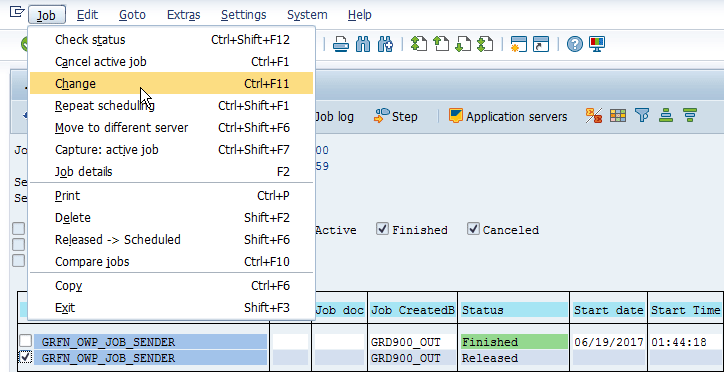Viewport: 724px width, 372px height.
Task: Click the blue funnel Filter icon
Action: click(642, 115)
